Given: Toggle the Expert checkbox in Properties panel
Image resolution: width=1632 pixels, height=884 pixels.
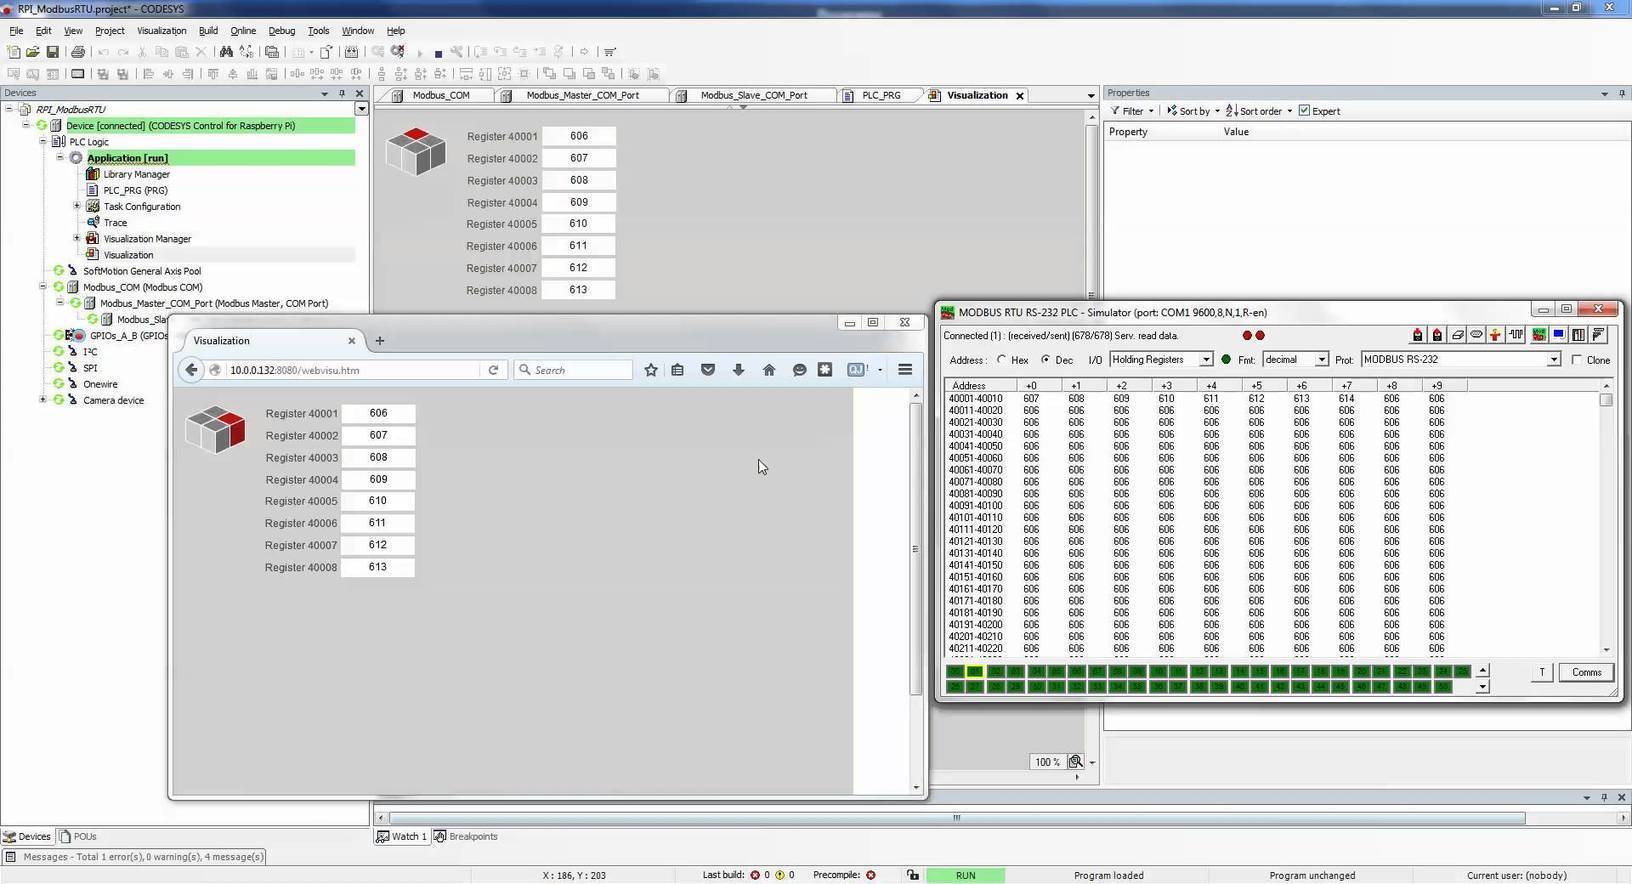Looking at the screenshot, I should [x=1304, y=111].
